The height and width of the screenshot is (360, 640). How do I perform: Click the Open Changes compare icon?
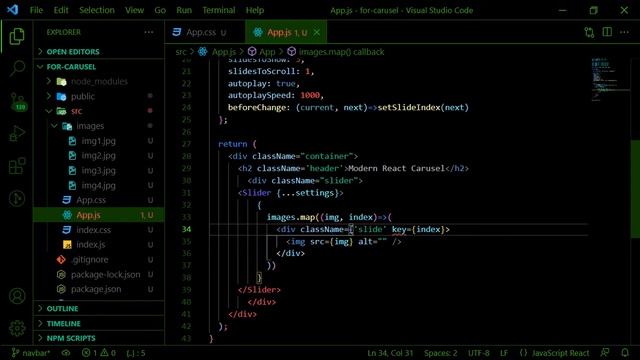point(589,32)
